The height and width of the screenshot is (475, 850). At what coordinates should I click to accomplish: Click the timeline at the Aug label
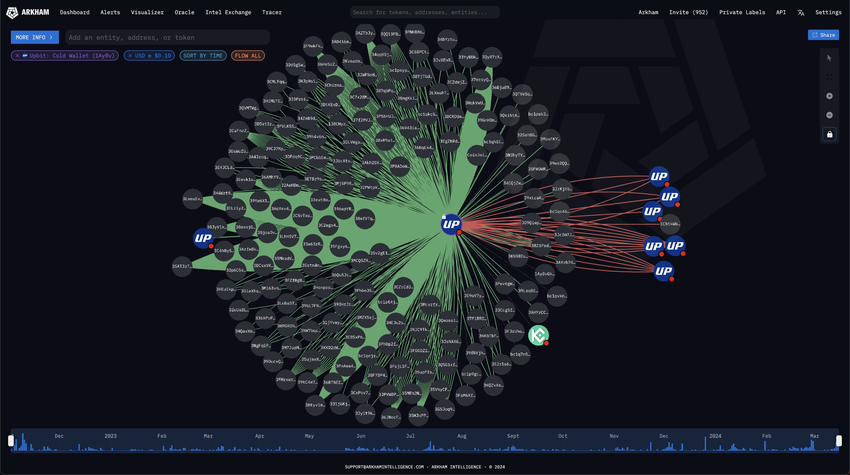pos(461,435)
